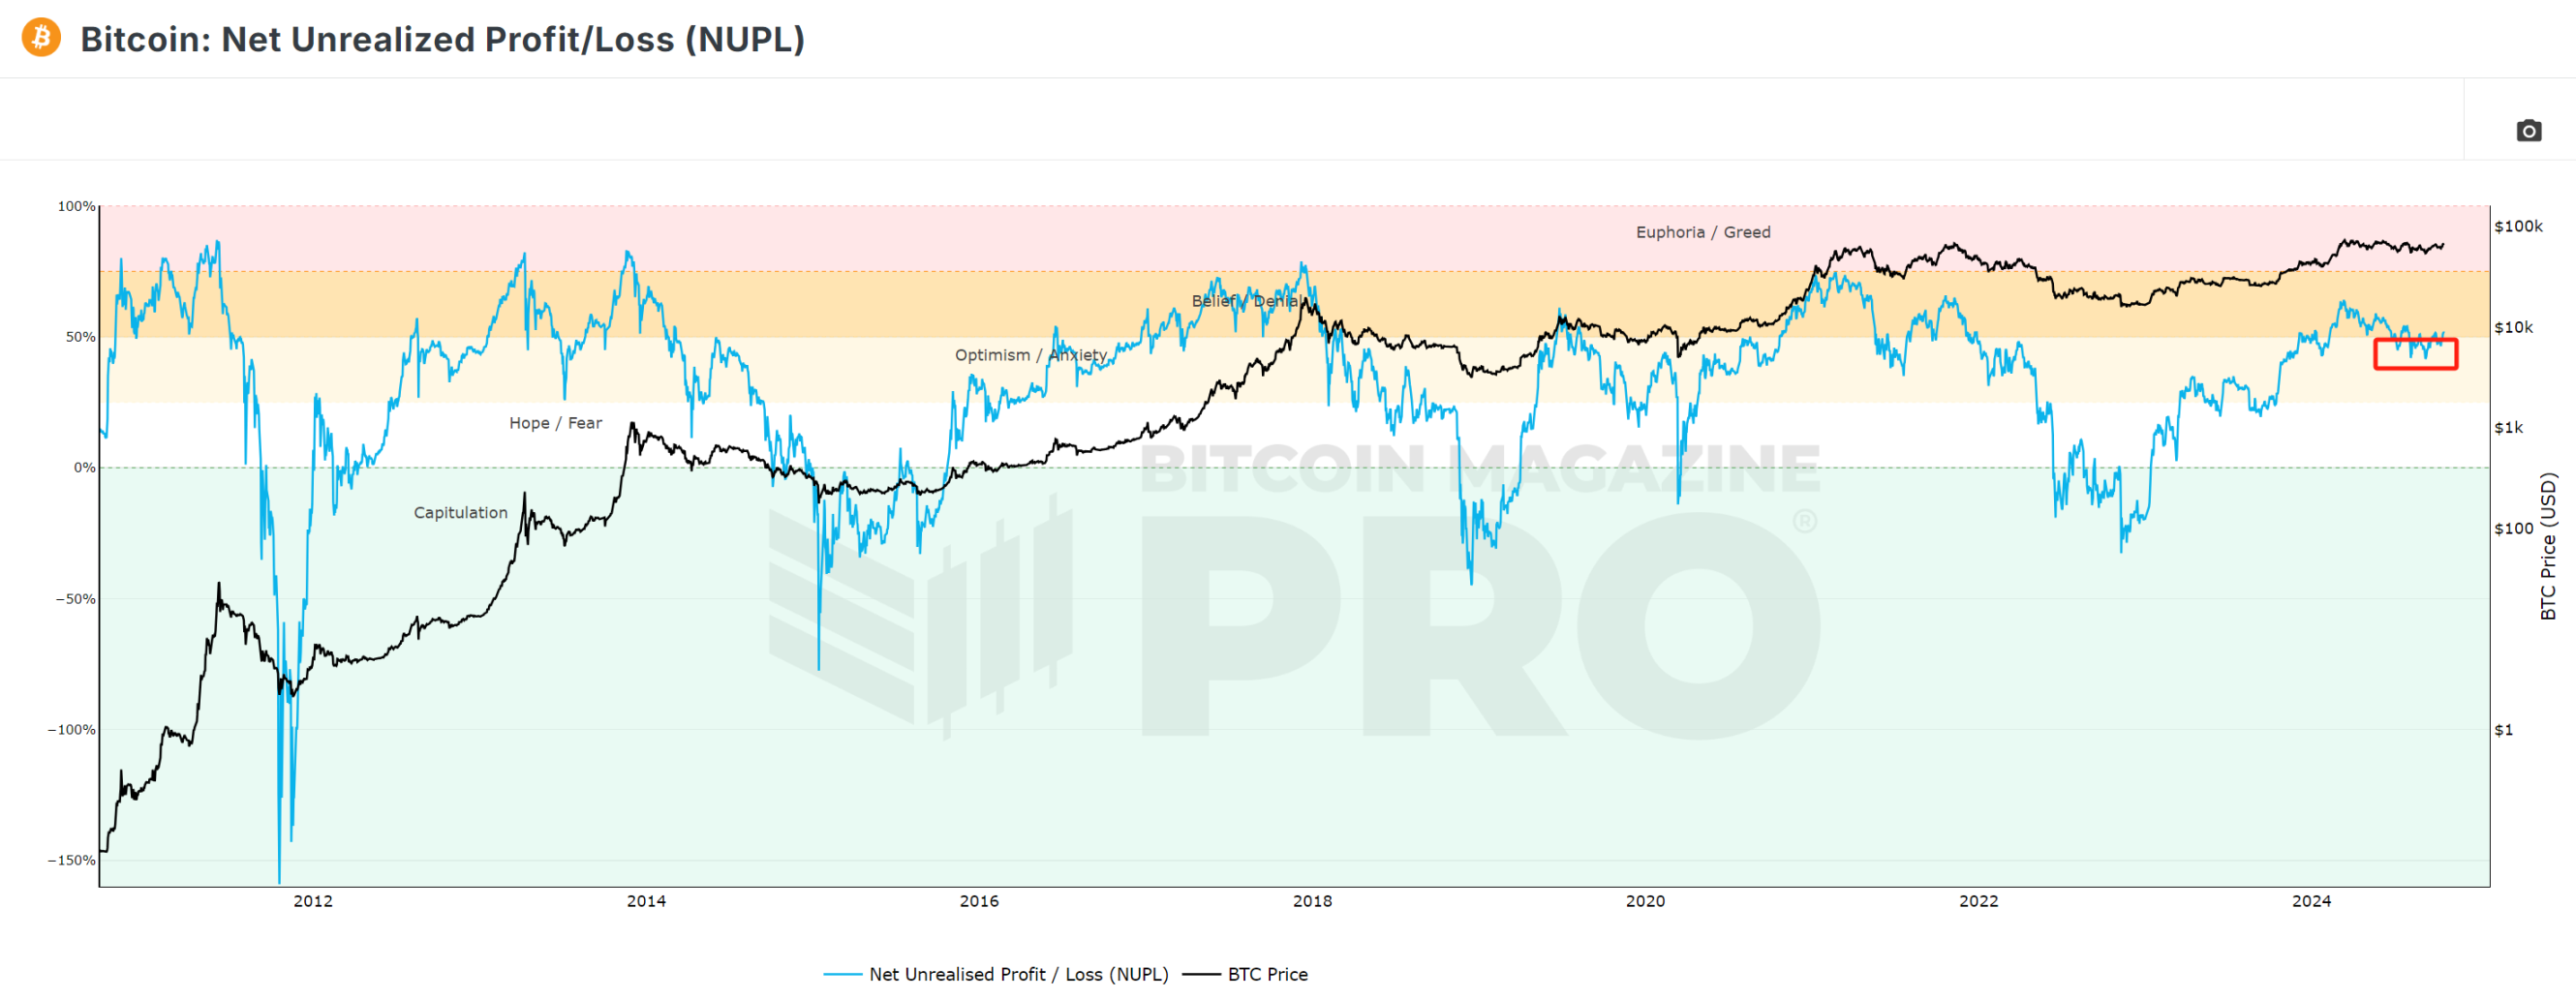Screen dimensions: 2576x999
Task: Click the Hope / Fear zone label
Action: (555, 423)
